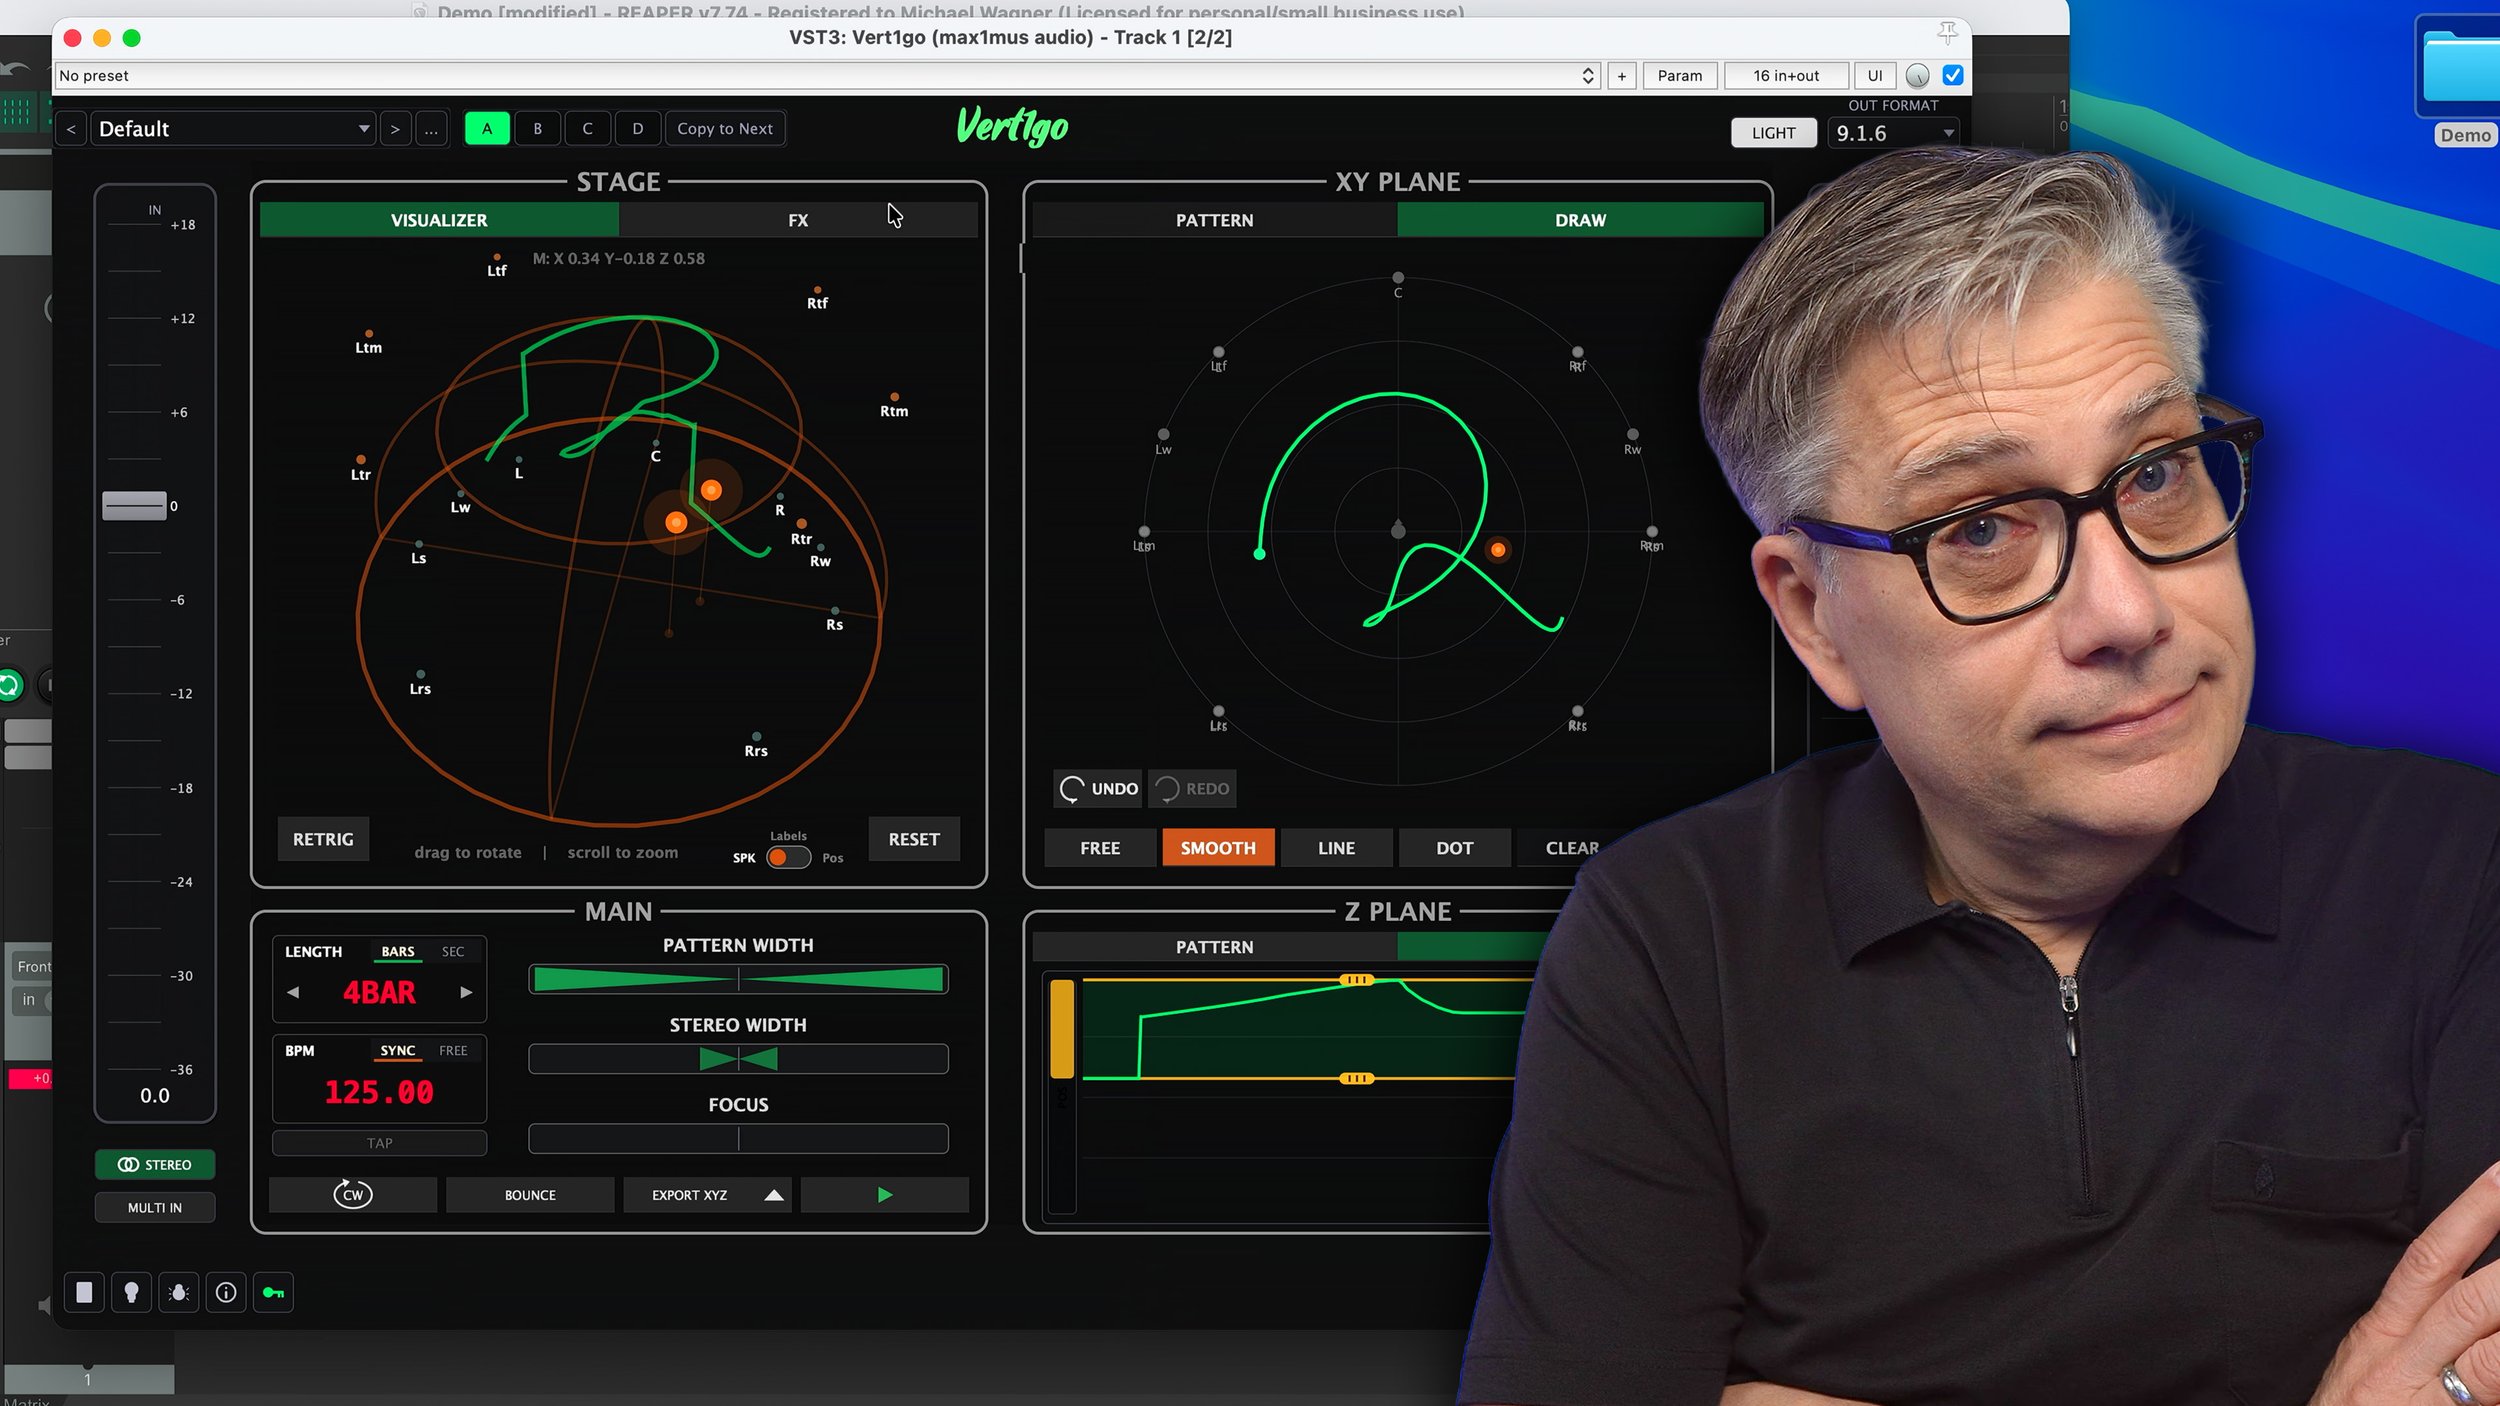The height and width of the screenshot is (1406, 2500).
Task: Increase length with right arrow beside 4BAR
Action: pyautogui.click(x=466, y=992)
